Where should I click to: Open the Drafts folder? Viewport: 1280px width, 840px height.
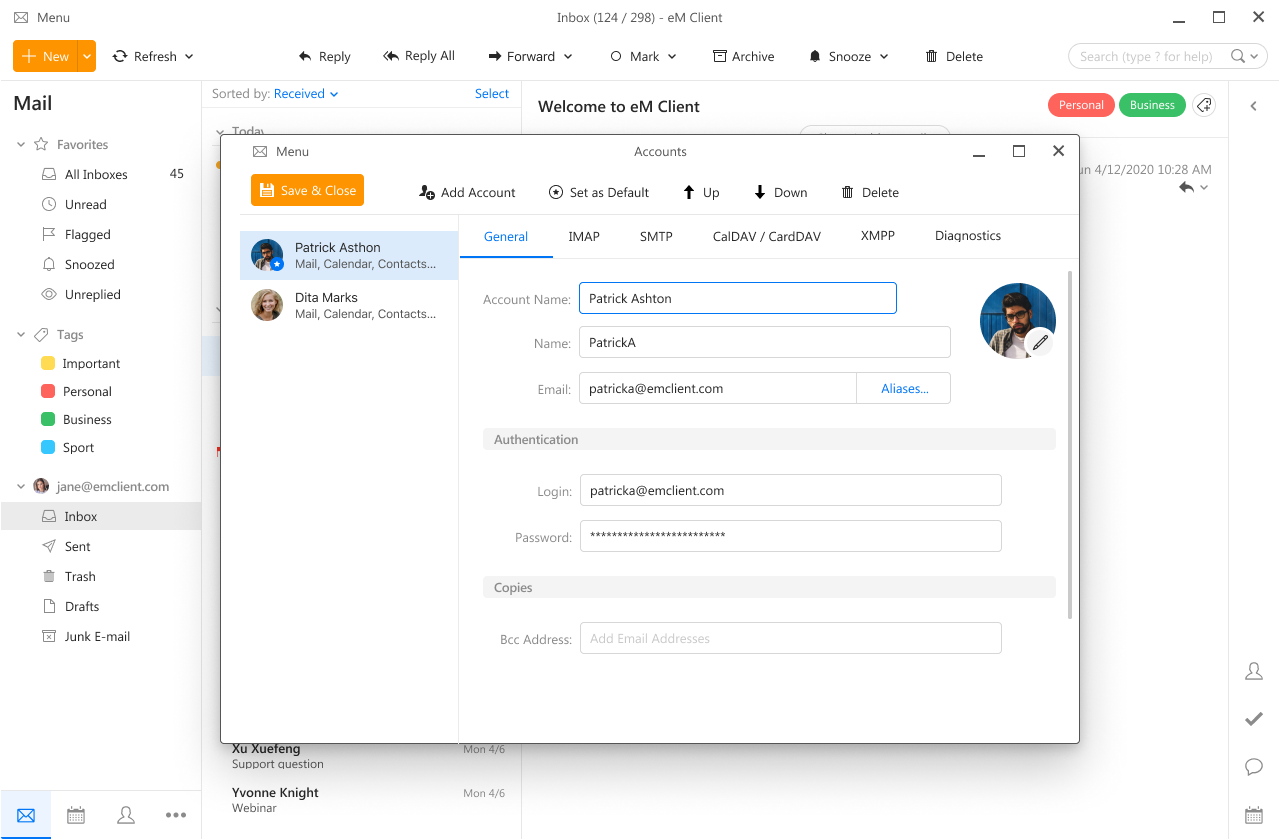point(100,606)
